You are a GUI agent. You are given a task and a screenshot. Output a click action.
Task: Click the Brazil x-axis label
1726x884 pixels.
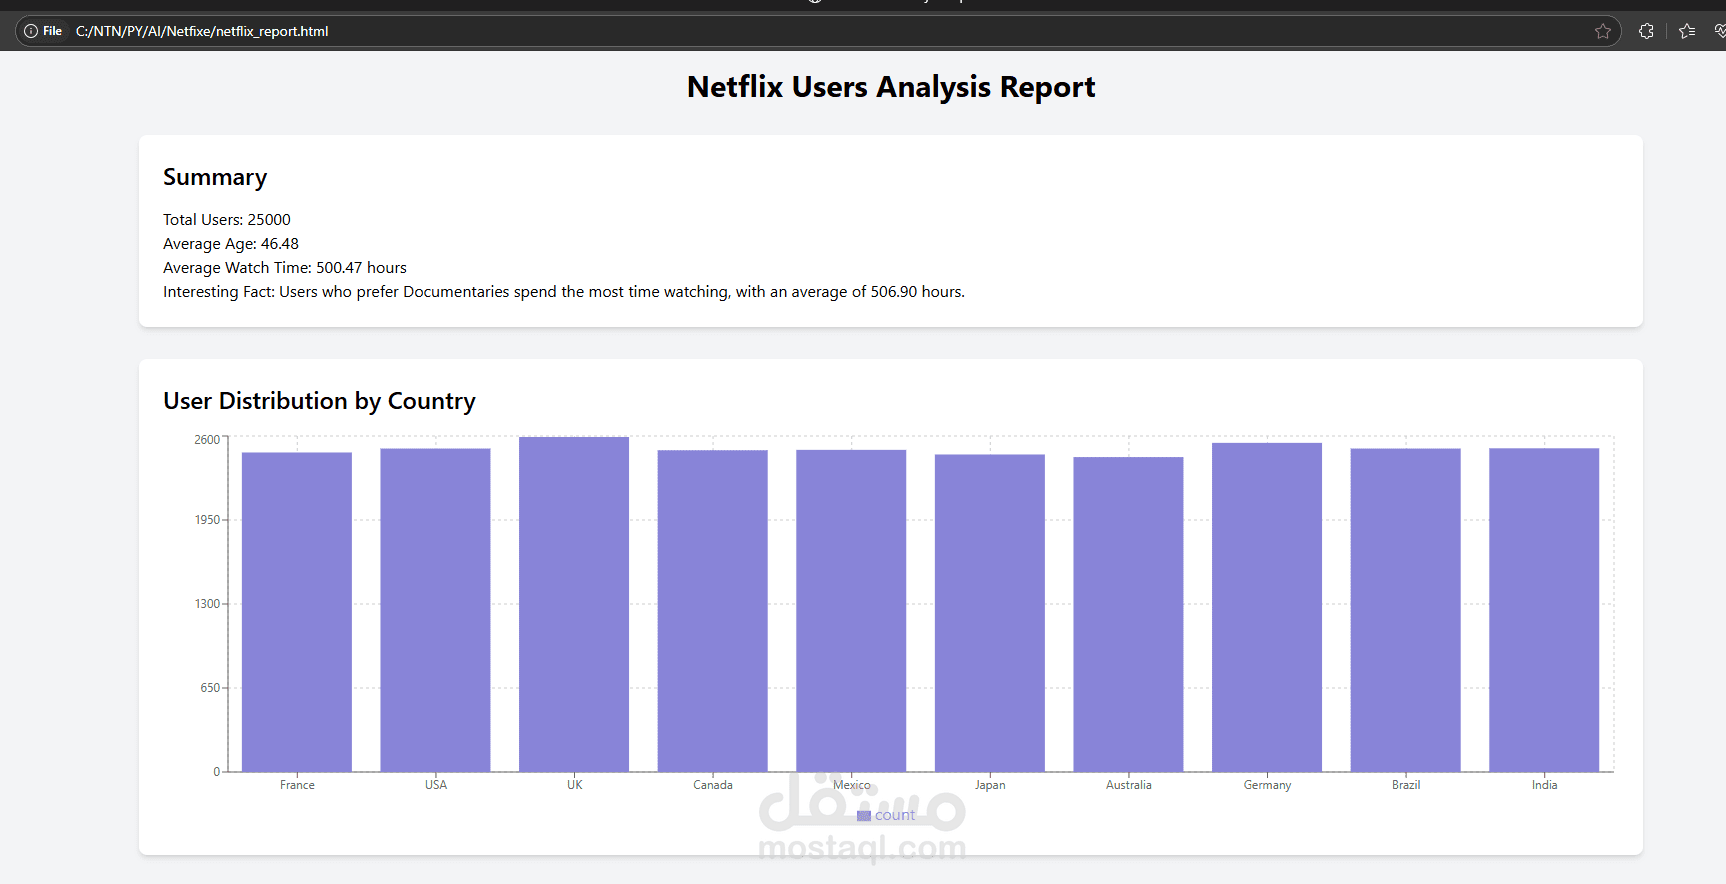(x=1406, y=785)
